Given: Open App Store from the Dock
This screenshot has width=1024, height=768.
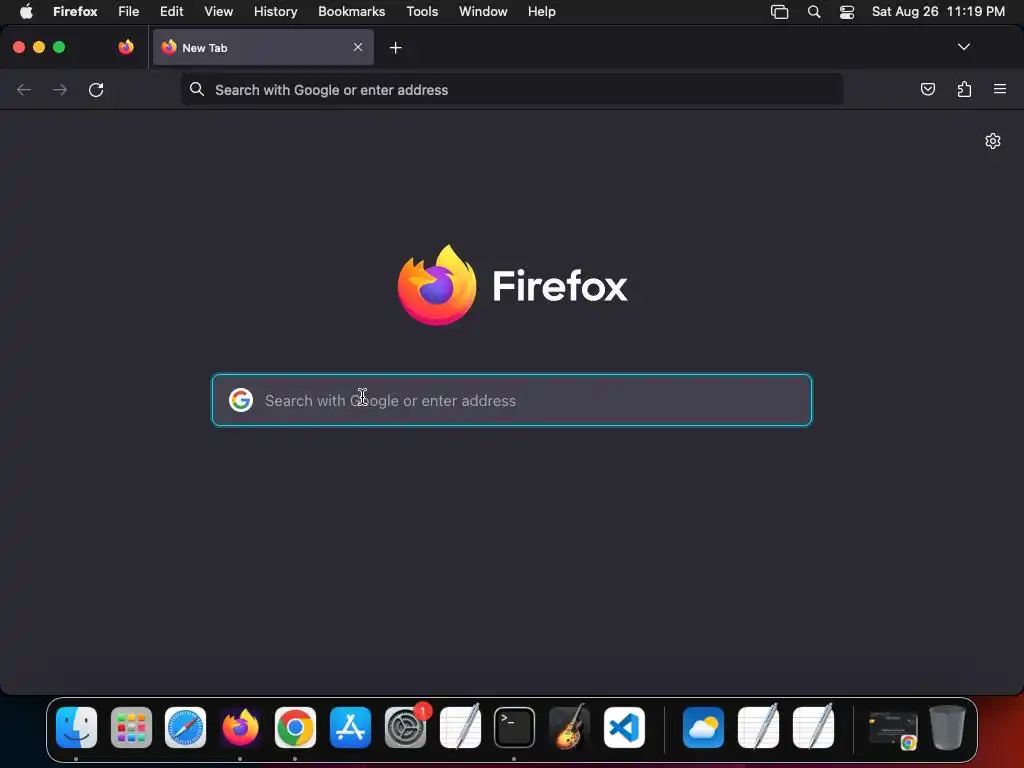Looking at the screenshot, I should [x=350, y=727].
